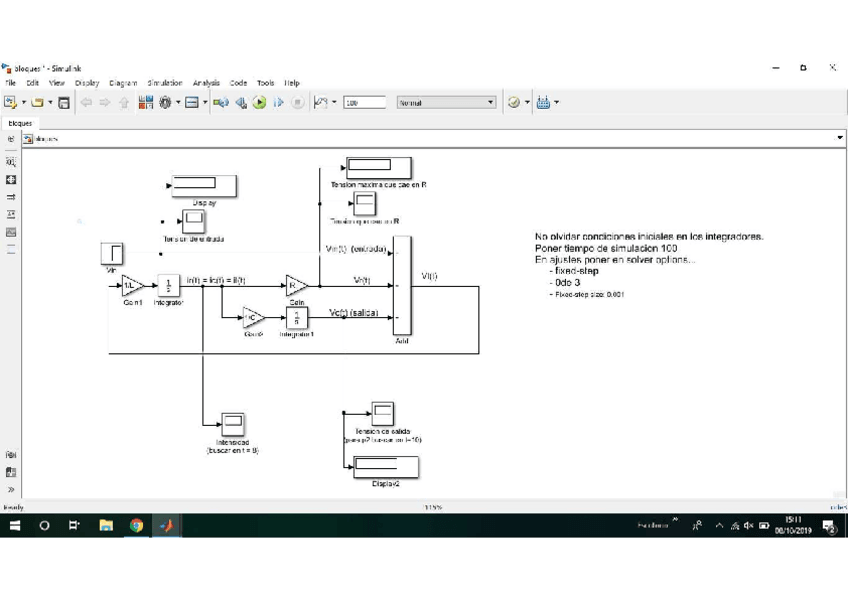848x599 pixels.
Task: Select the bloques model tab
Action: (20, 123)
